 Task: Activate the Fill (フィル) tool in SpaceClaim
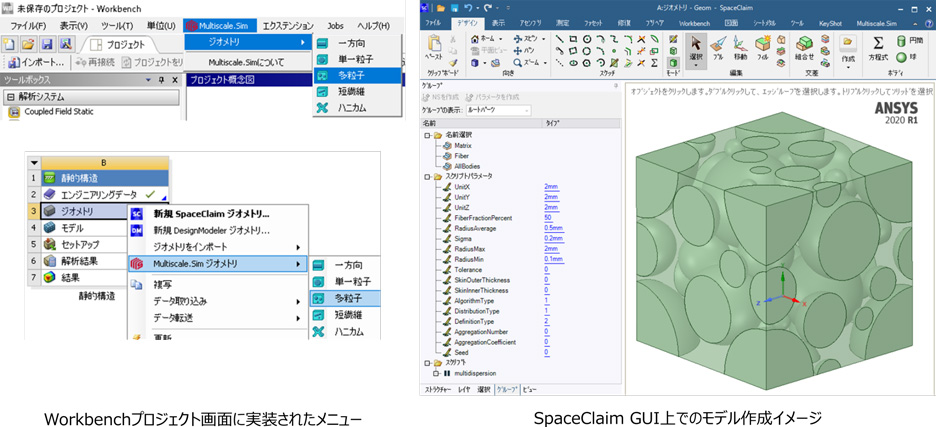coord(762,50)
